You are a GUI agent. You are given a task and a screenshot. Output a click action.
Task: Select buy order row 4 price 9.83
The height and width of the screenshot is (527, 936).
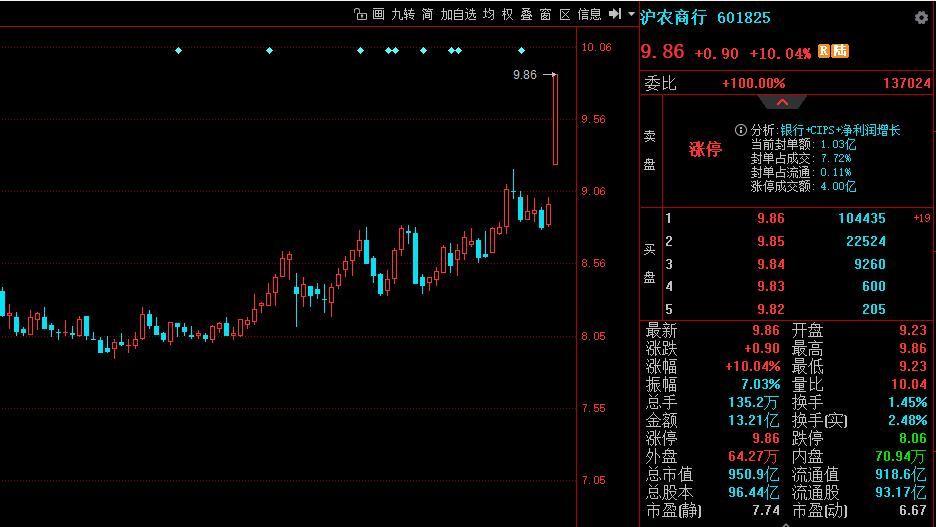pyautogui.click(x=771, y=286)
